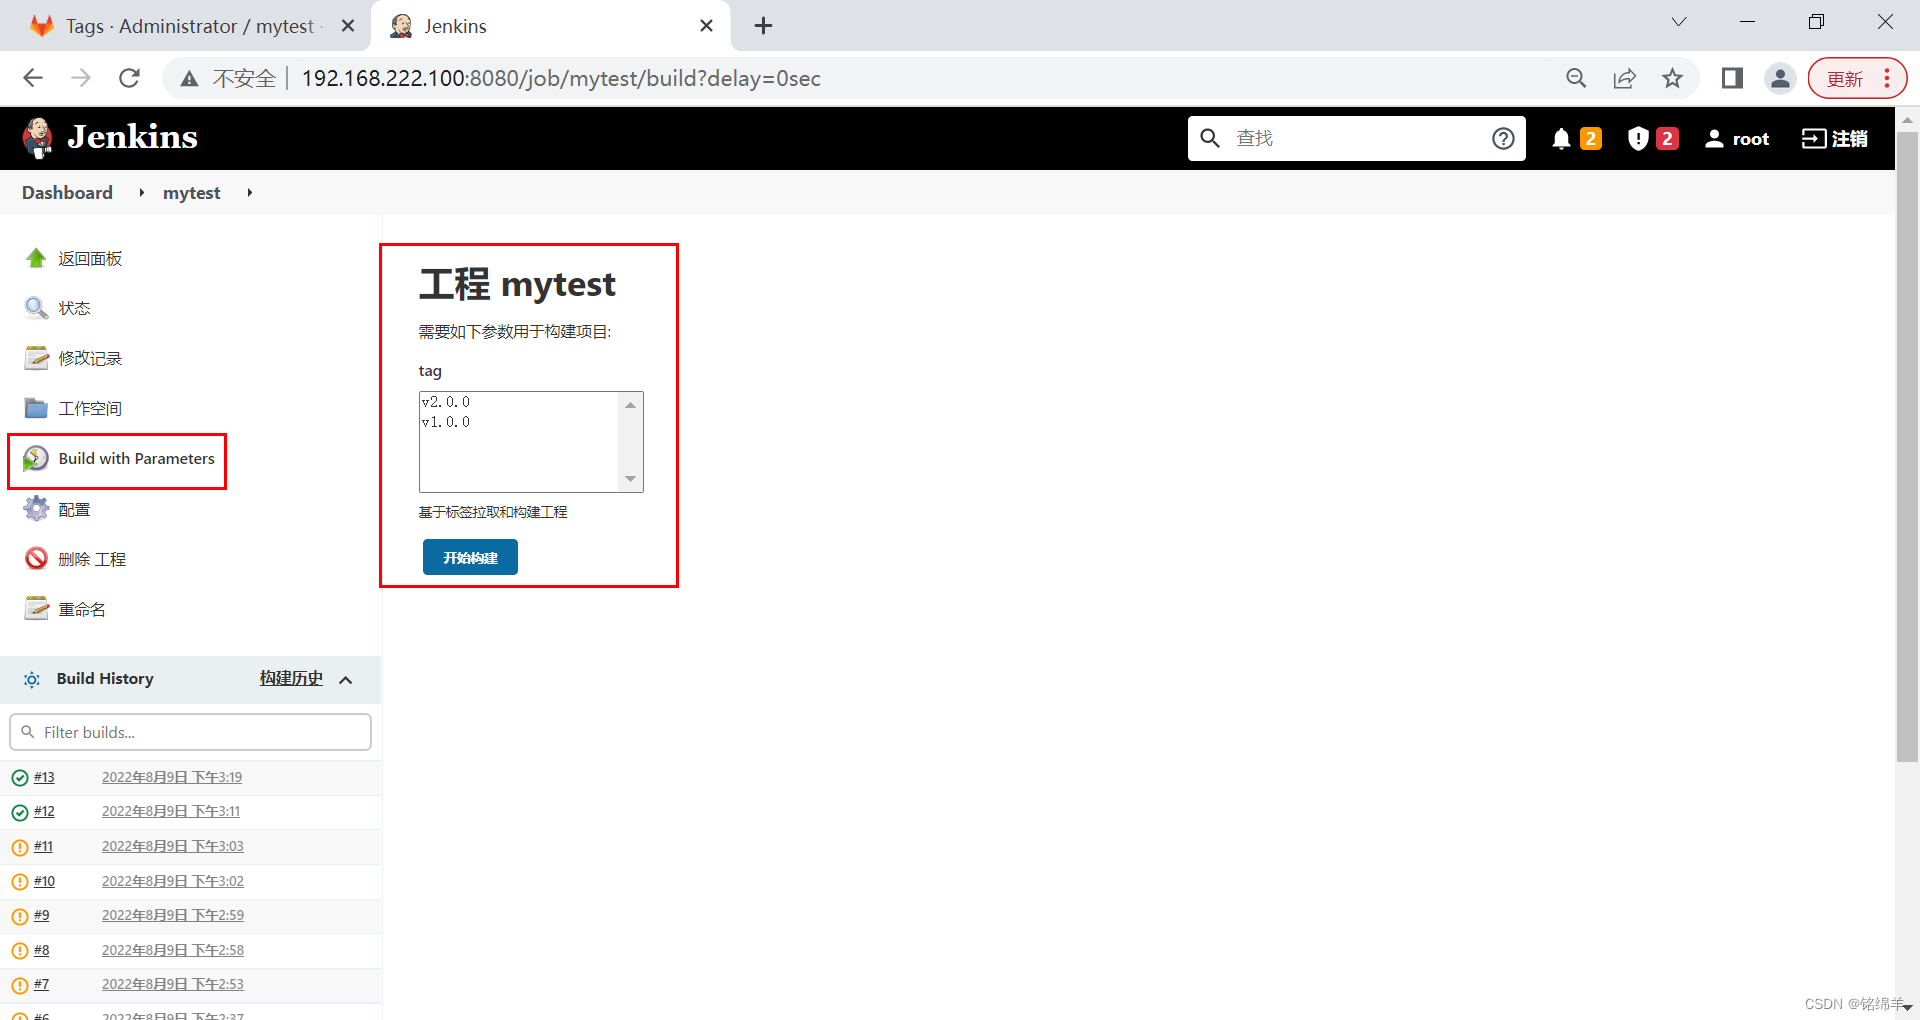This screenshot has height=1020, width=1920.
Task: Click the notepad icon beside 修改记录
Action: click(x=36, y=358)
